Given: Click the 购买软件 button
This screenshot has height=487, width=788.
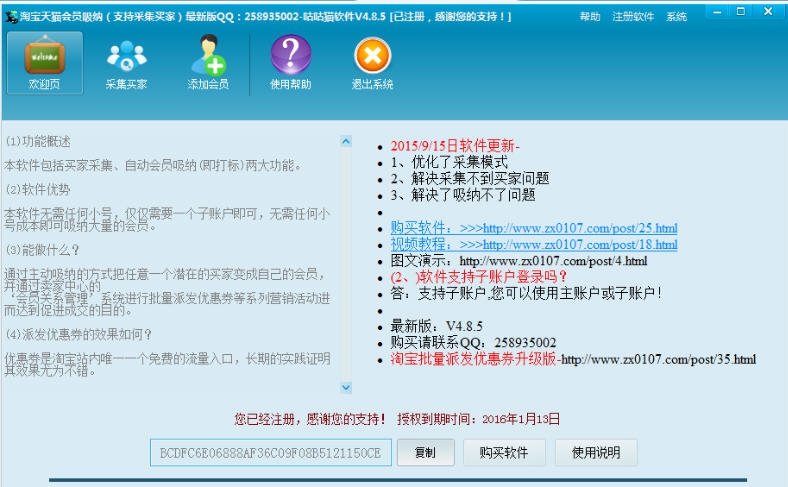Looking at the screenshot, I should [504, 452].
